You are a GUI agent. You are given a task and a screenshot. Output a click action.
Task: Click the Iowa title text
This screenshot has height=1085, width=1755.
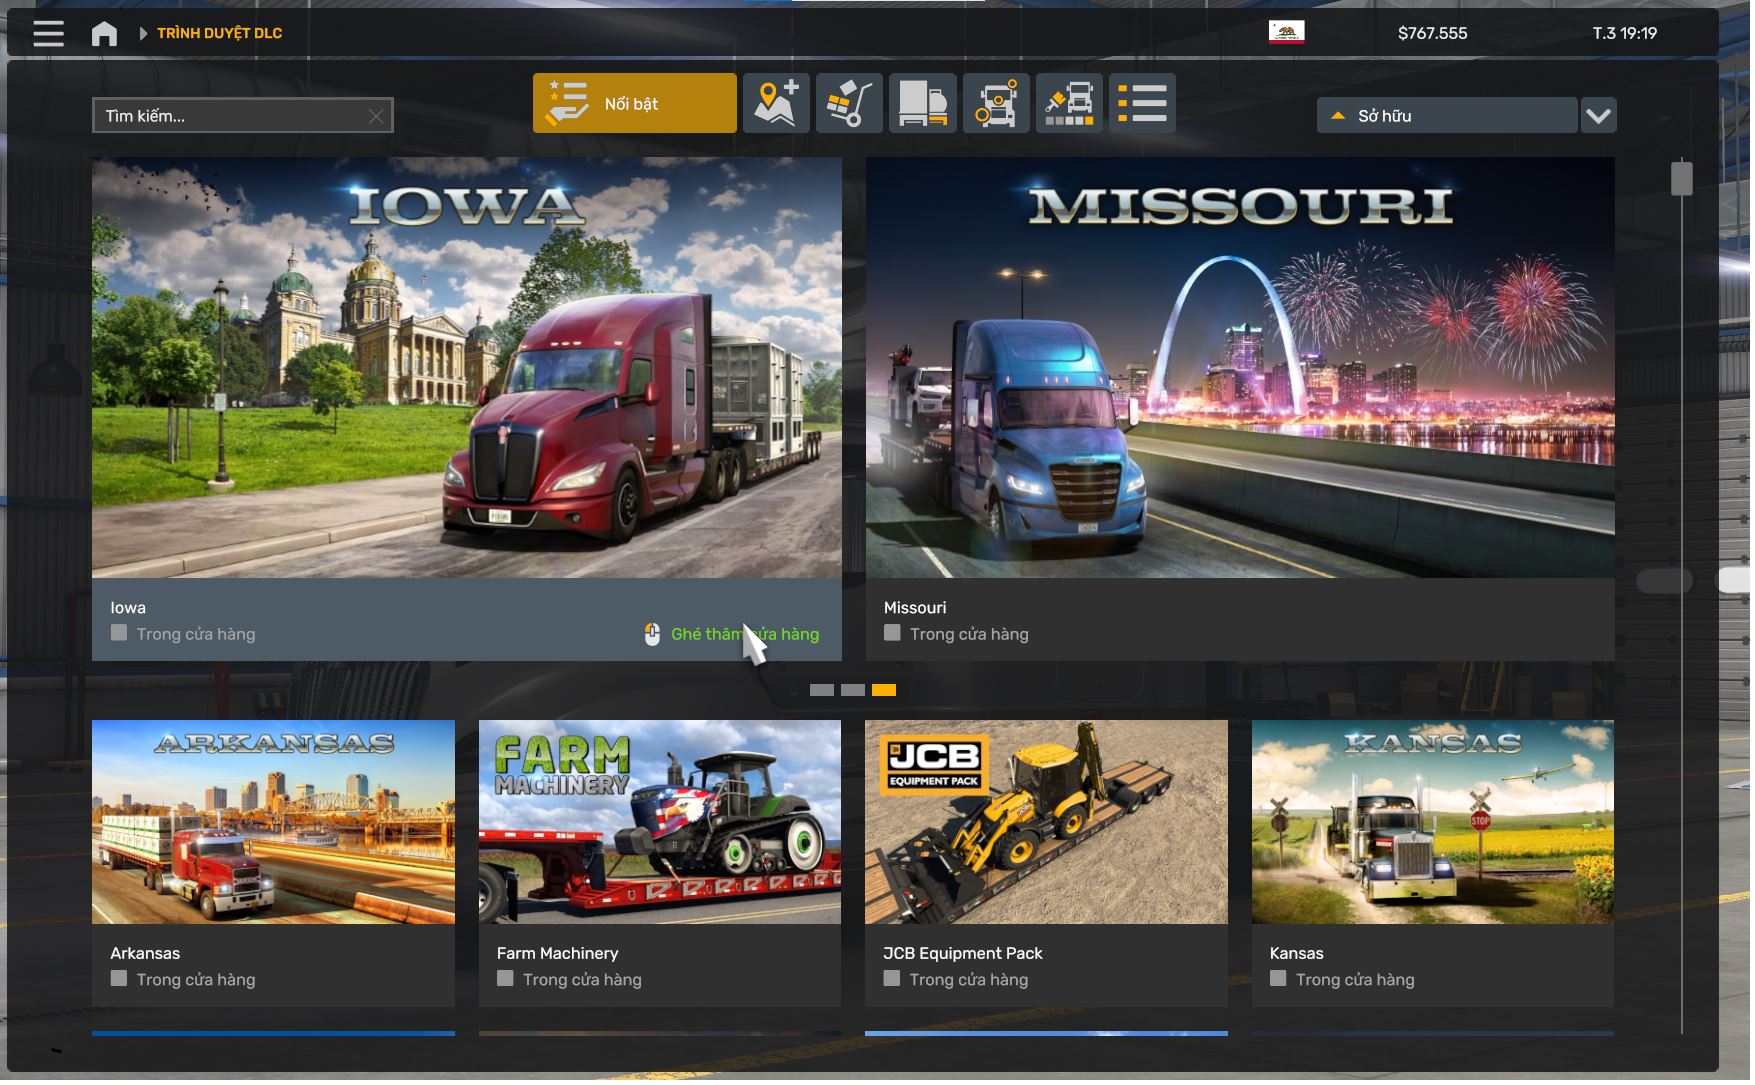(128, 608)
